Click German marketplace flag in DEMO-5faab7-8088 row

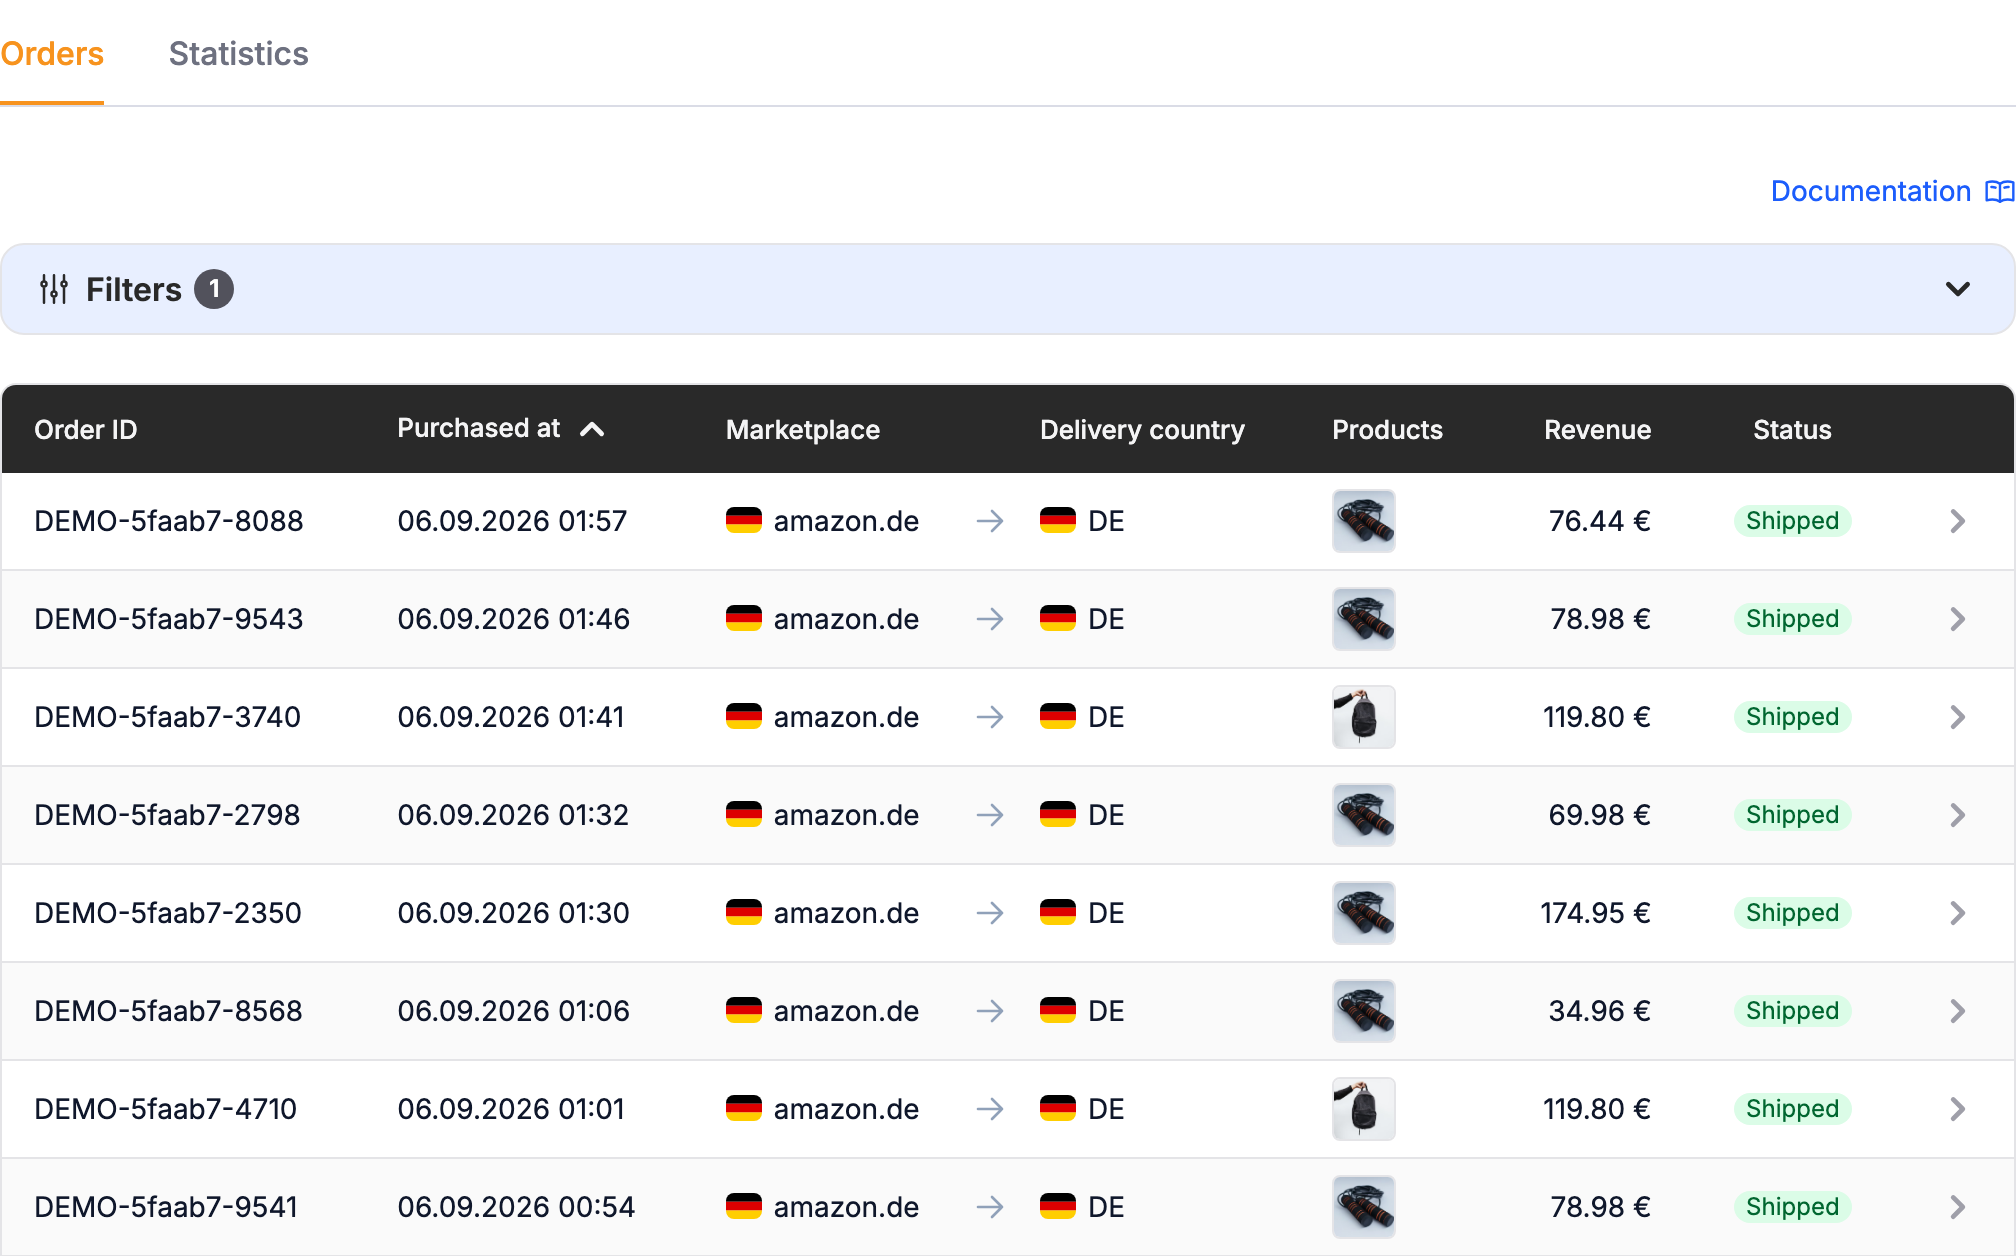(x=744, y=521)
